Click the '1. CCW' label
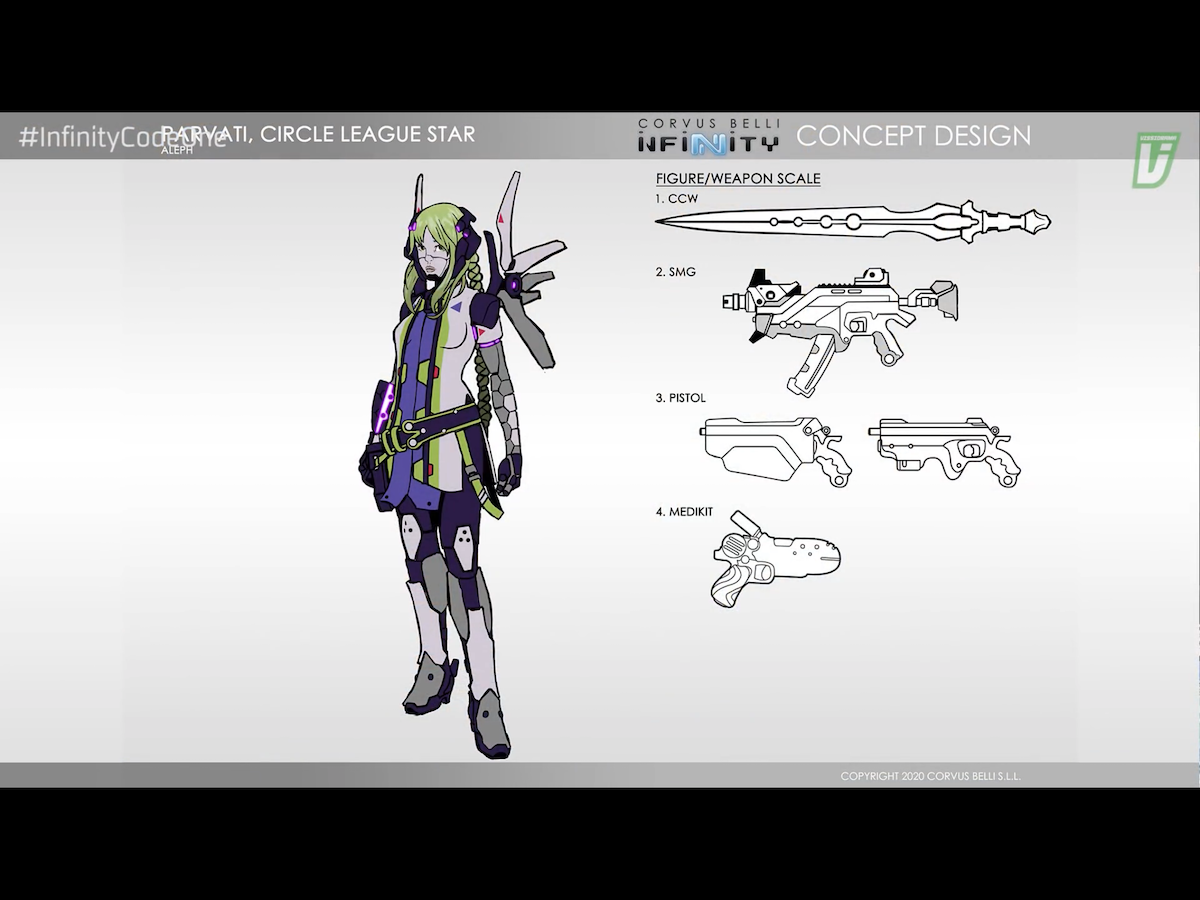Image resolution: width=1200 pixels, height=900 pixels. click(x=677, y=199)
